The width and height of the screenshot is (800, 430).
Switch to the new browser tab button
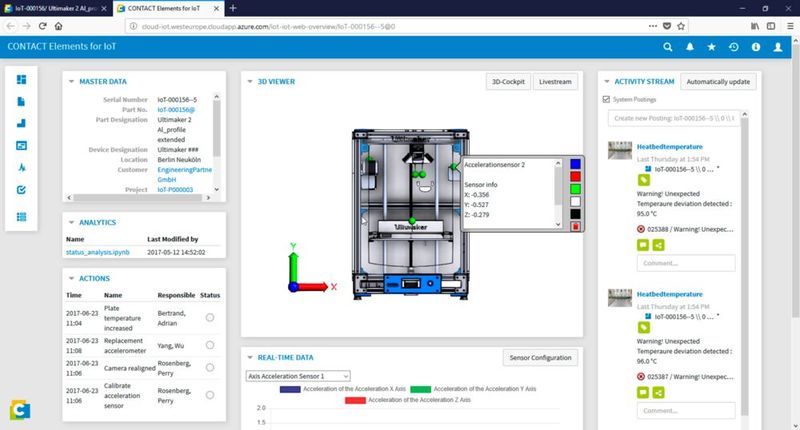[x=233, y=7]
